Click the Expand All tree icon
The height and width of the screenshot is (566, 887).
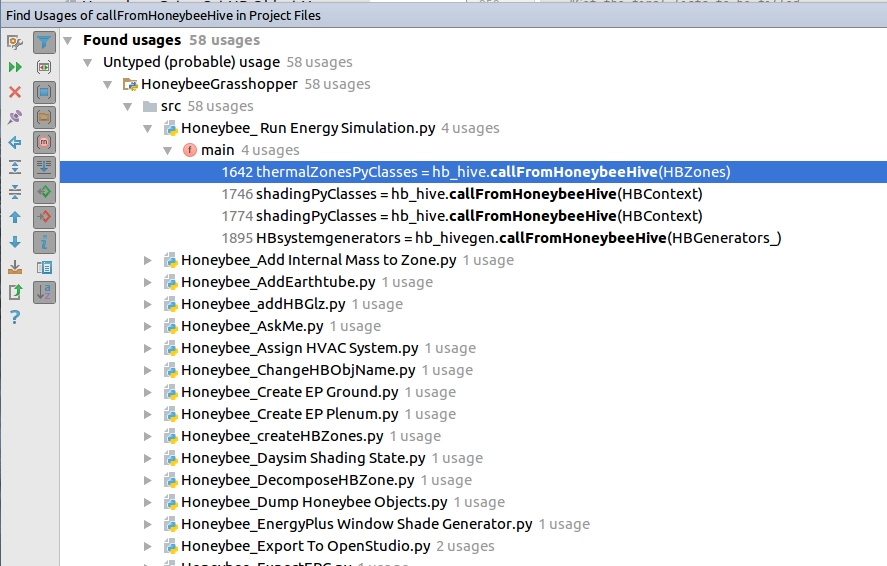pos(15,167)
